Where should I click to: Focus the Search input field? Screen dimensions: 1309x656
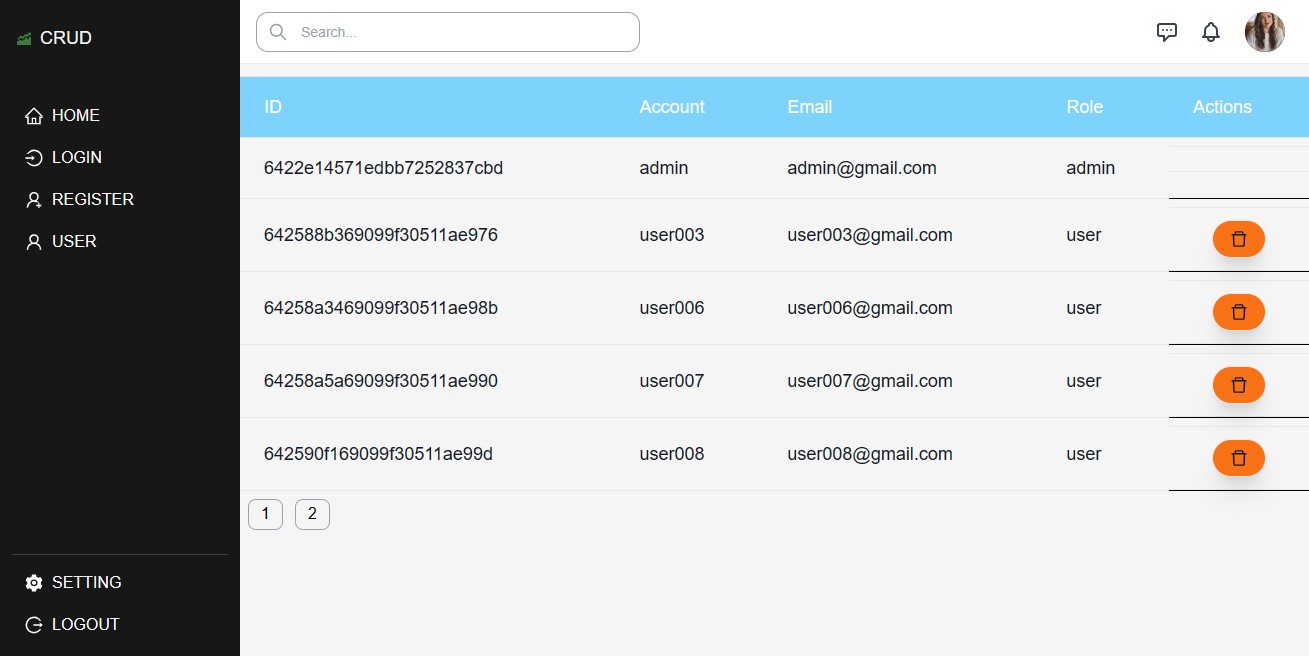(448, 32)
